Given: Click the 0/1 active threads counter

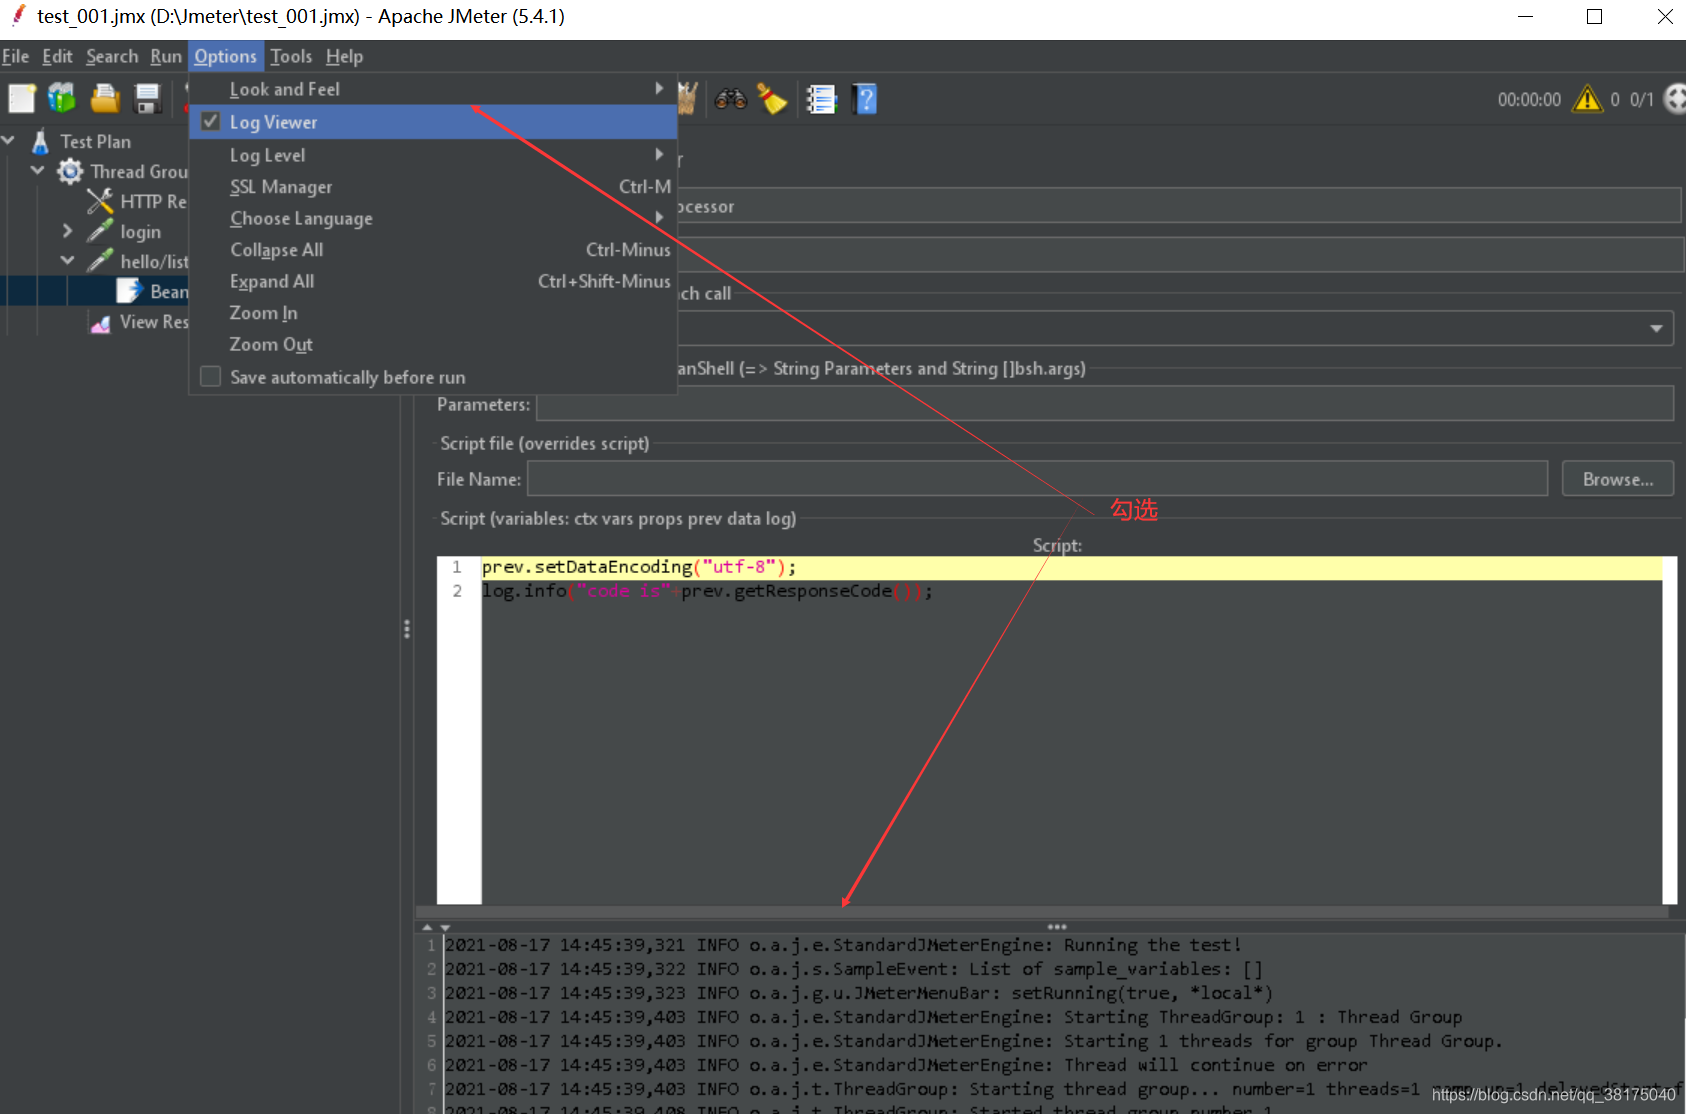Looking at the screenshot, I should click(x=1641, y=99).
